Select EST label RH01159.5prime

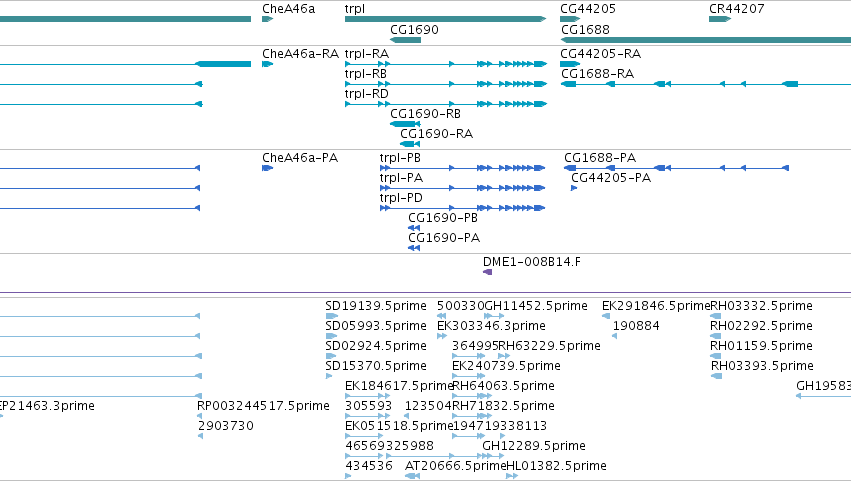pos(761,346)
